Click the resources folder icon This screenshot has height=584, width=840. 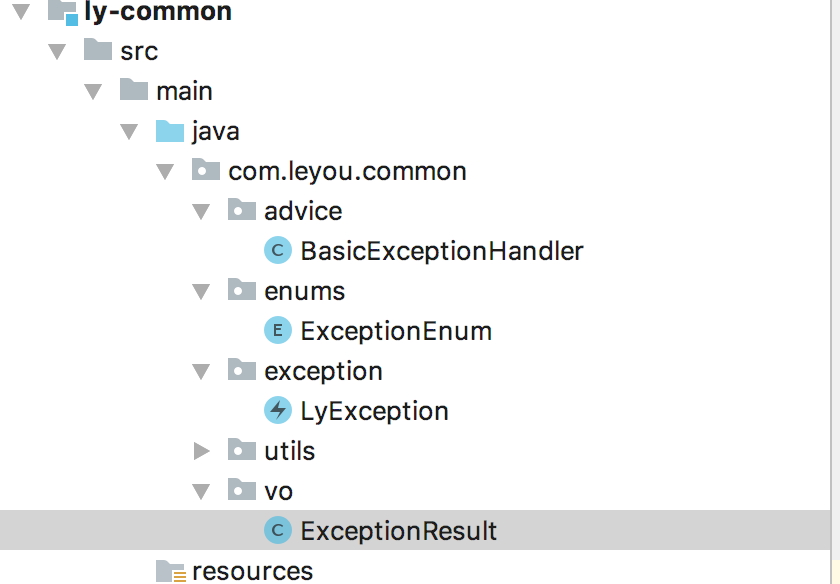[170, 571]
